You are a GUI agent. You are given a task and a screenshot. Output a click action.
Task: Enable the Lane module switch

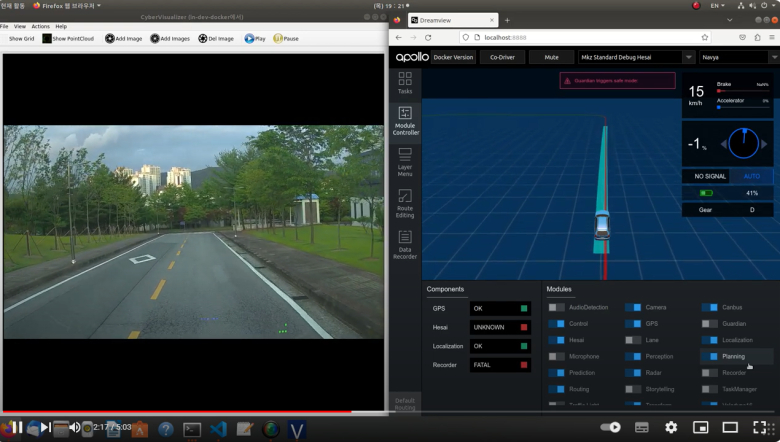[x=633, y=340]
